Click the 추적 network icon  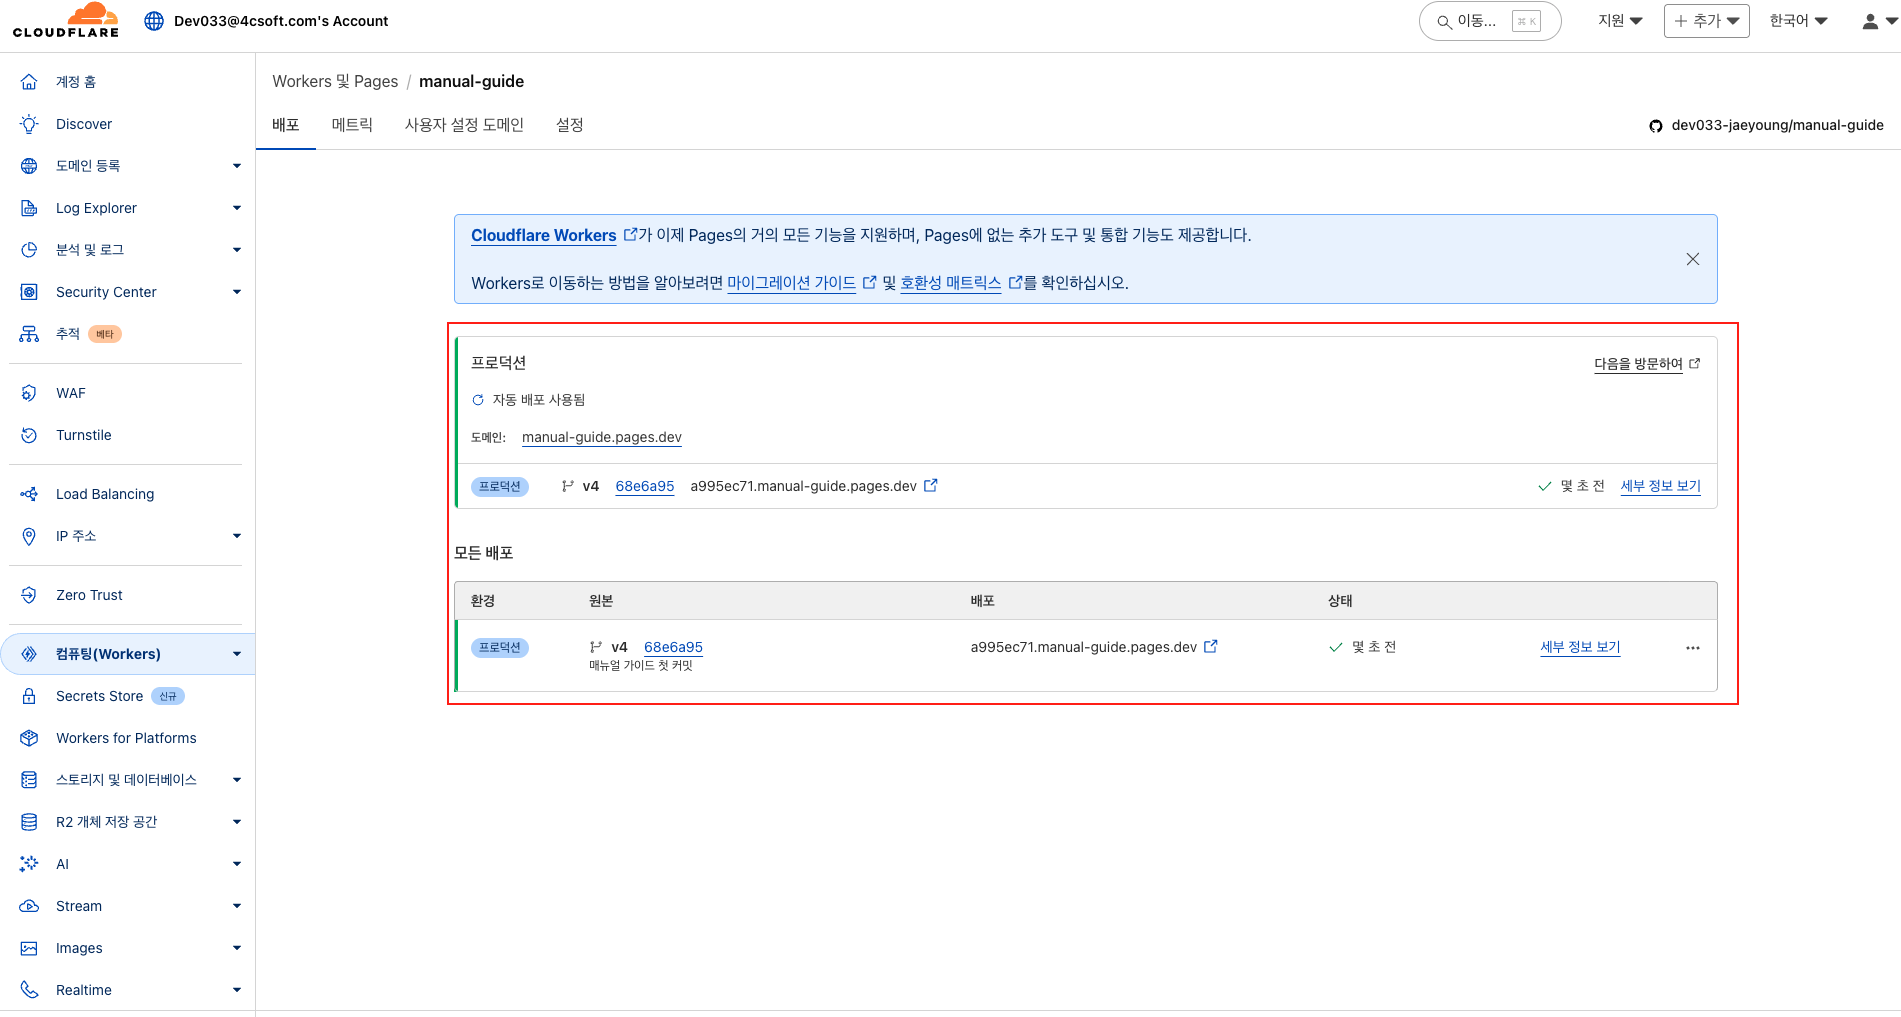pos(29,334)
